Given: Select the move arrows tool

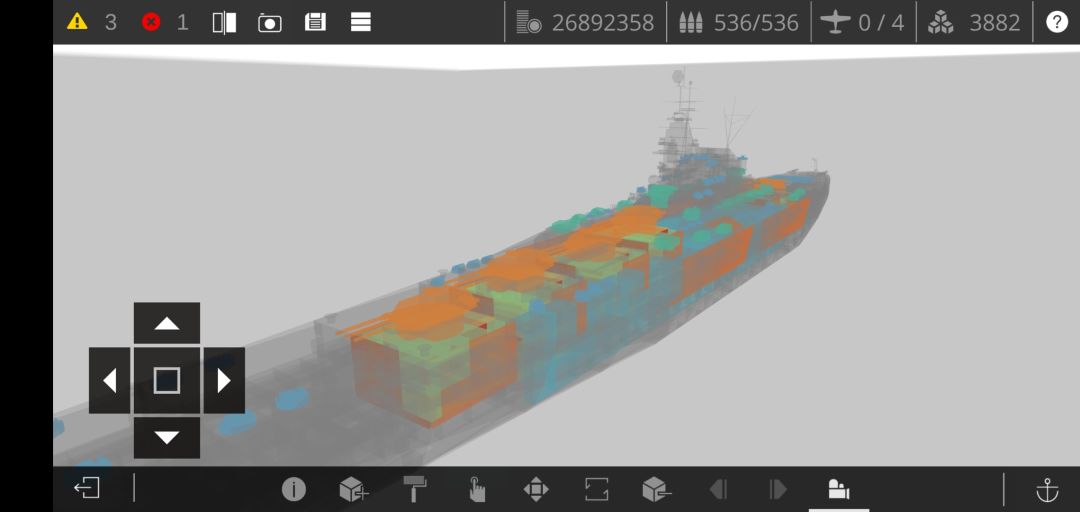Looking at the screenshot, I should click(x=536, y=489).
